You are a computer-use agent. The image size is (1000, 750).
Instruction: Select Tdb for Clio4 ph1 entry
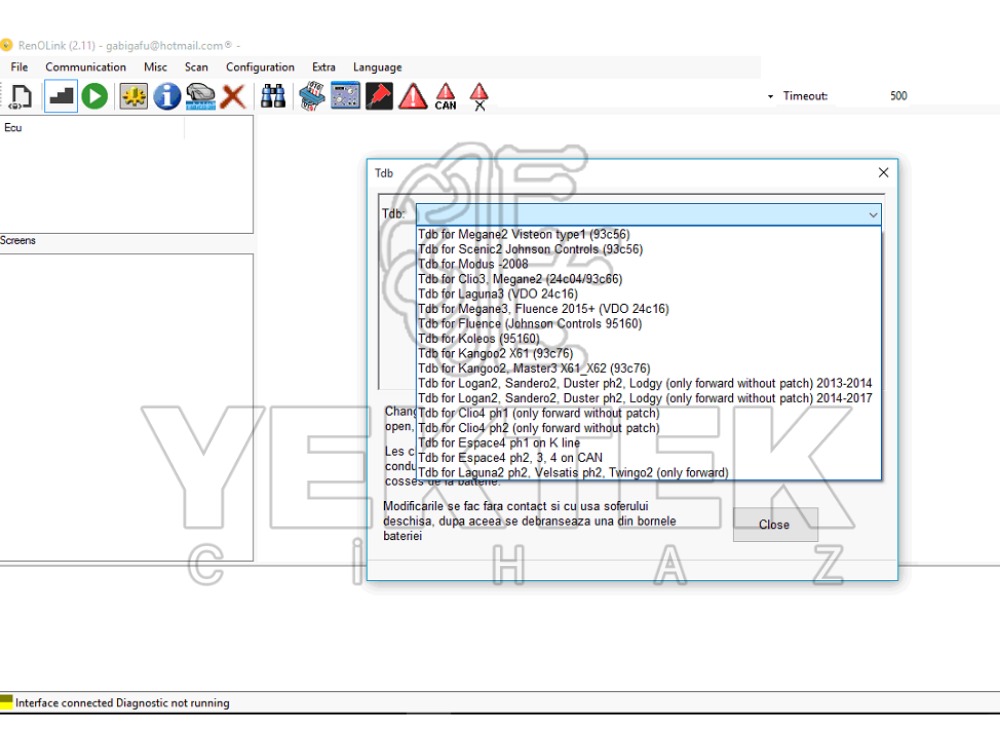point(649,413)
